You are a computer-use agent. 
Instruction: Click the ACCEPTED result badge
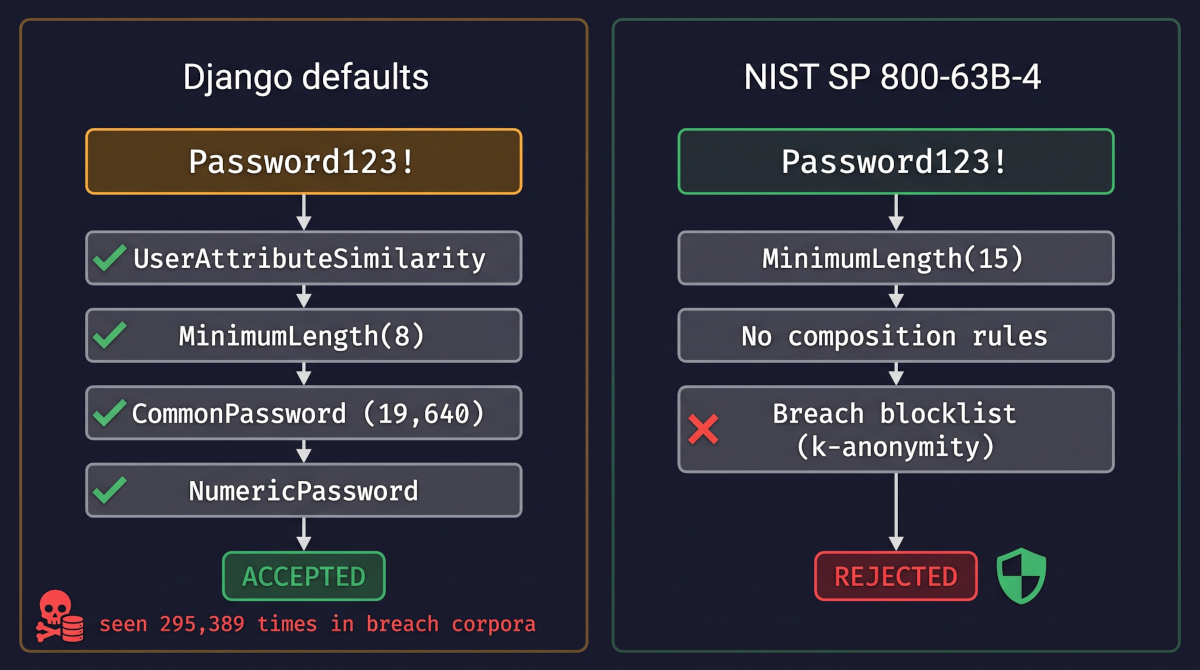(304, 576)
